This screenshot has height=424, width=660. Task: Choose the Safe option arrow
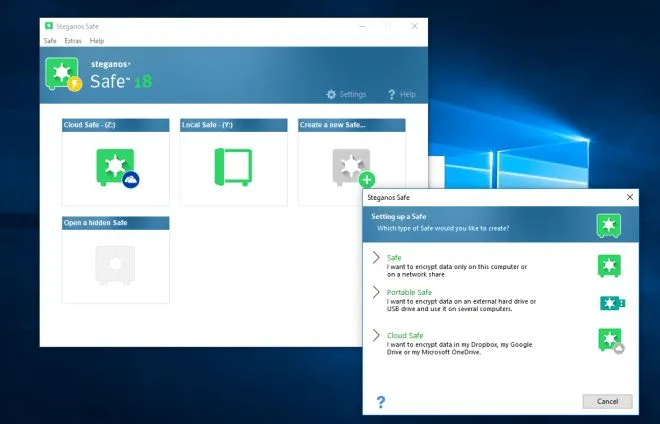pyautogui.click(x=376, y=258)
